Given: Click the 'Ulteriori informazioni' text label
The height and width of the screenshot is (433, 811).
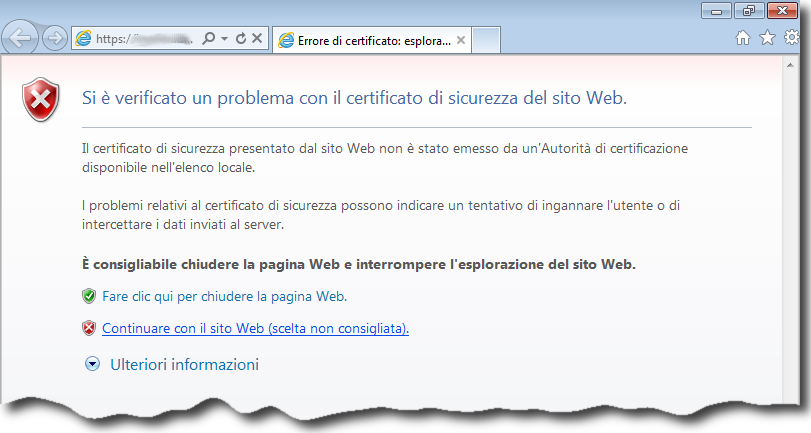Looking at the screenshot, I should [184, 365].
